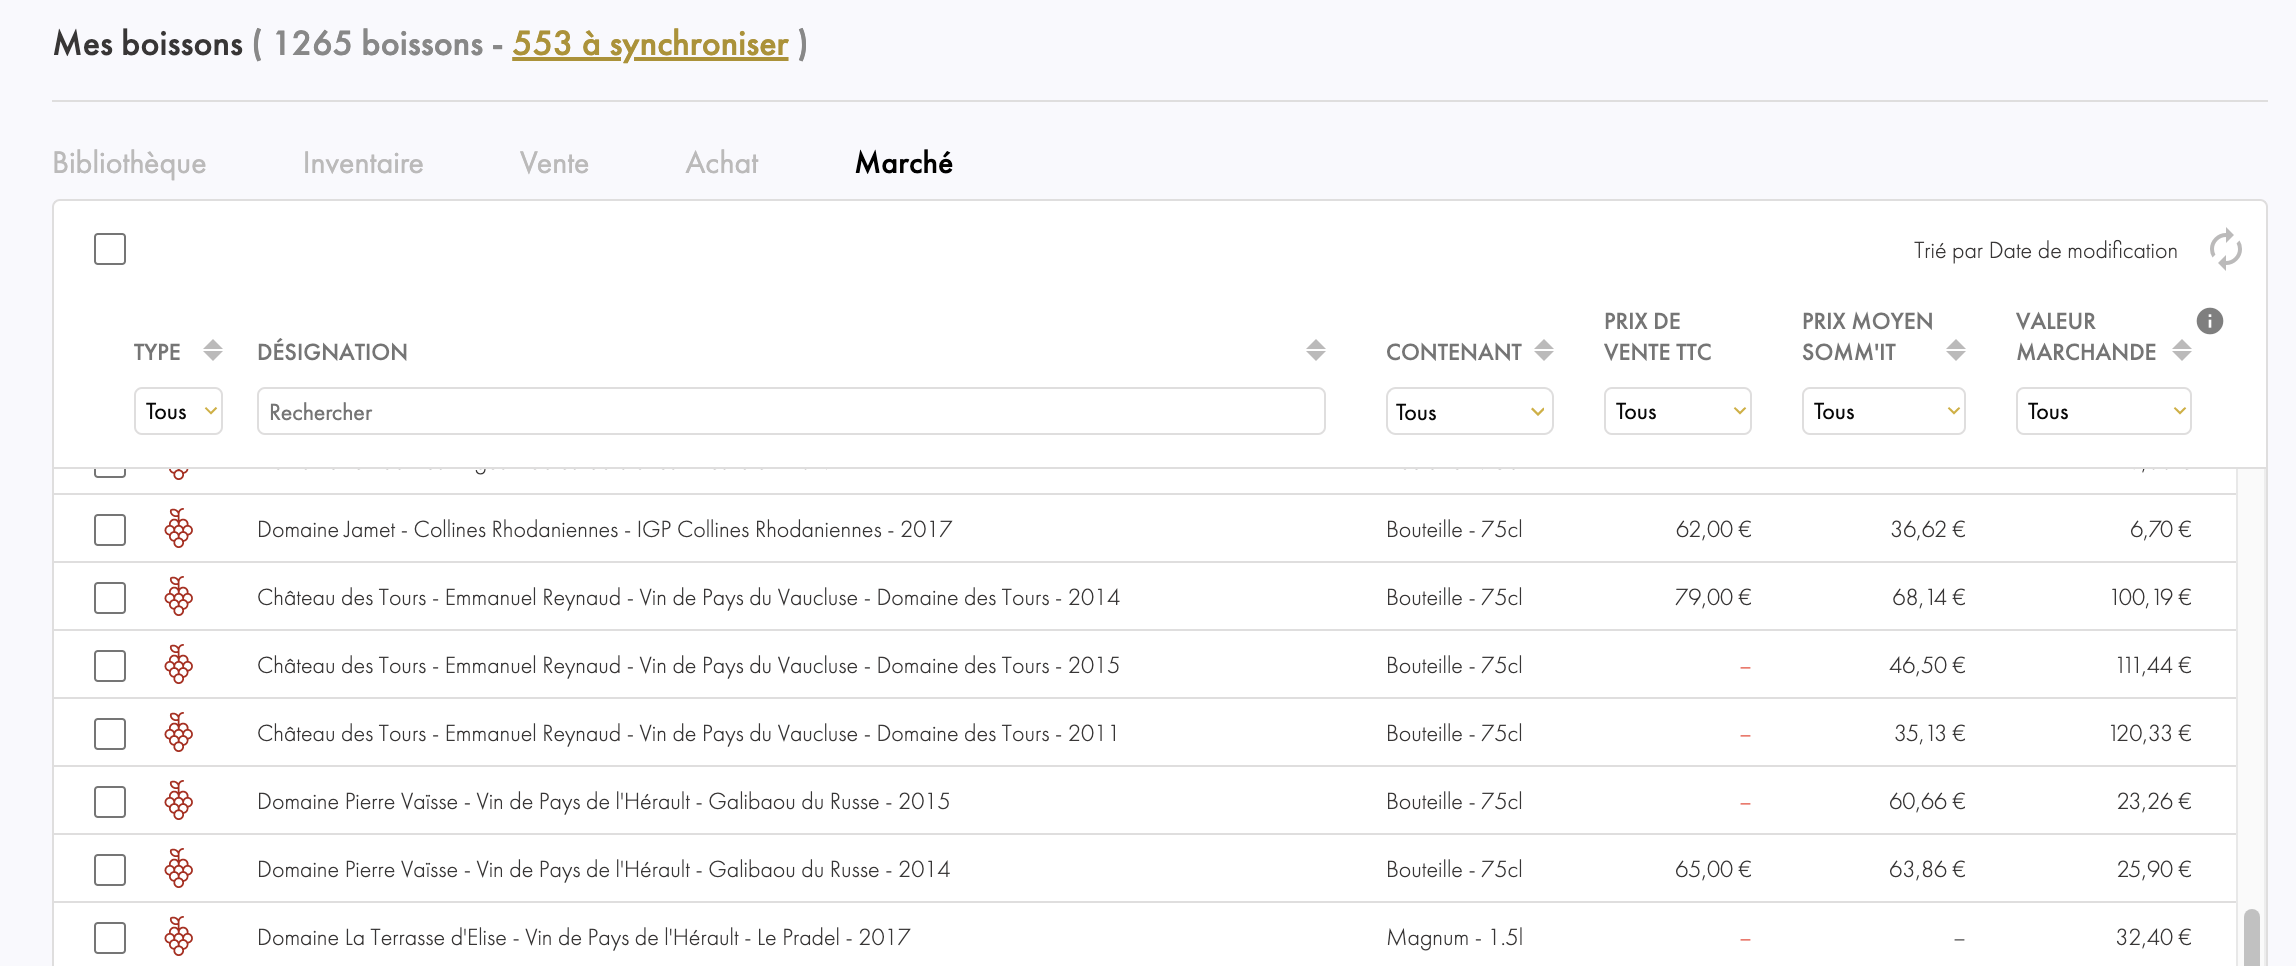Sort by Contenant column arrows
Viewport: 2296px width, 966px height.
1544,351
